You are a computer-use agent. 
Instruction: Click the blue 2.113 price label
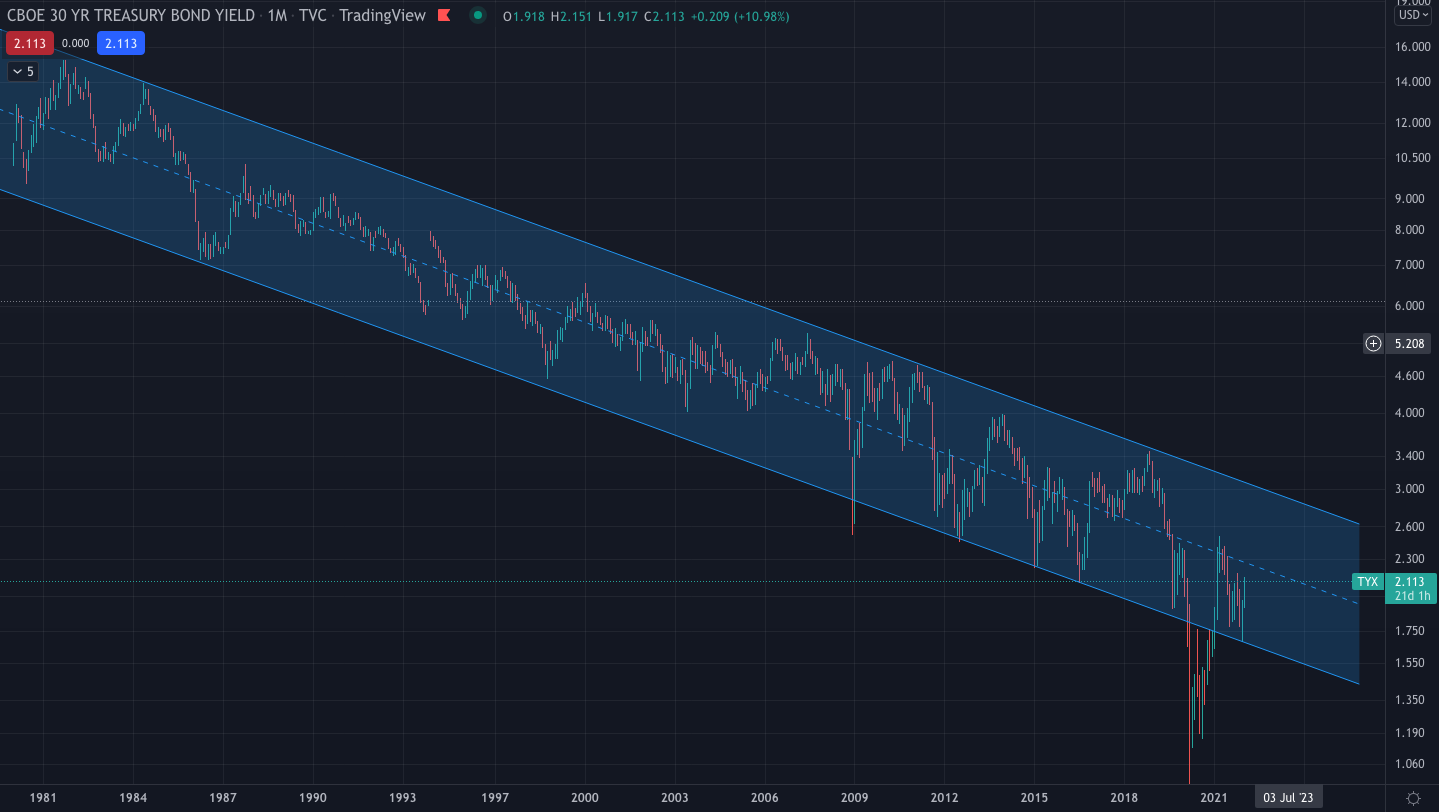click(x=120, y=43)
